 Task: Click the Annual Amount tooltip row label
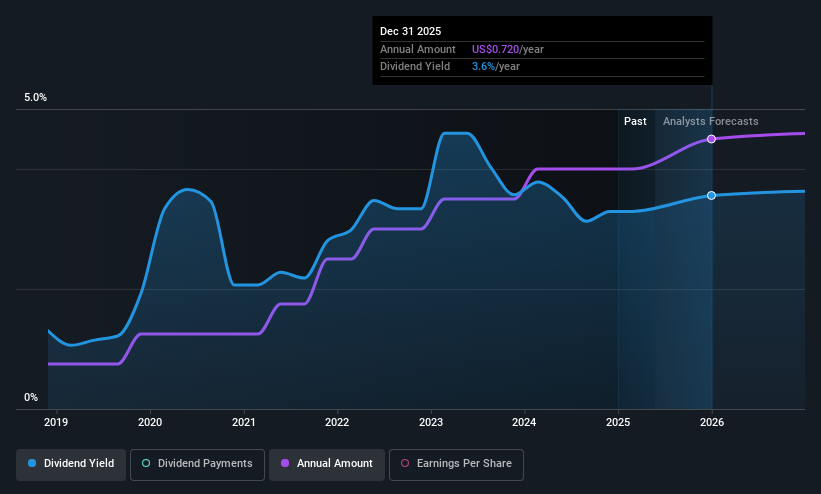click(418, 49)
